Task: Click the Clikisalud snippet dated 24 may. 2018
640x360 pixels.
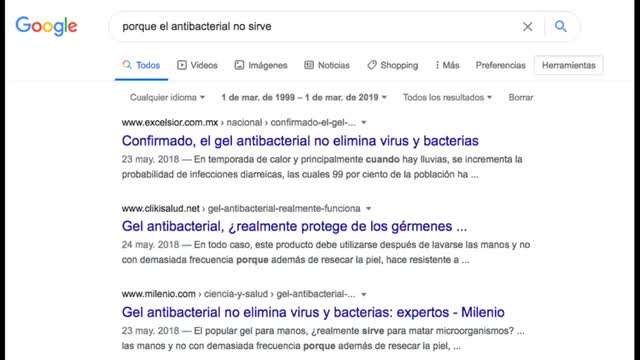Action: point(326,252)
